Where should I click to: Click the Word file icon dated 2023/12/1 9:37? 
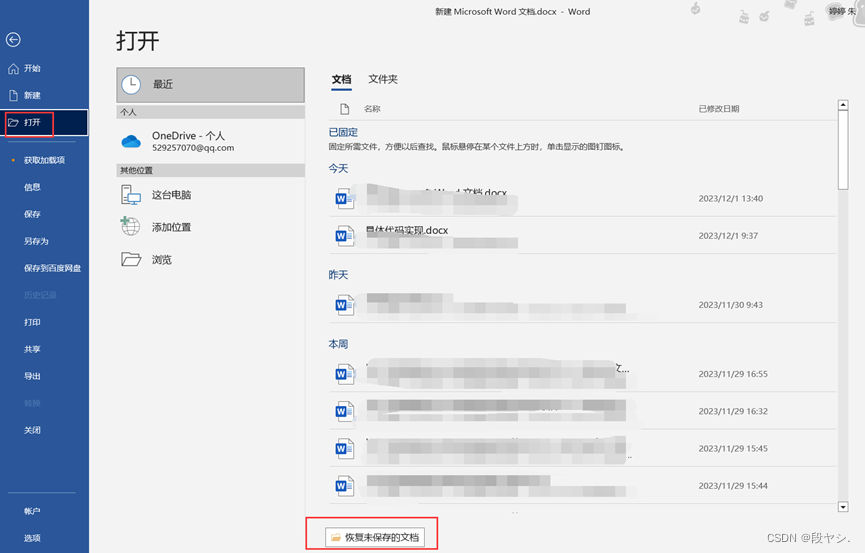click(345, 236)
